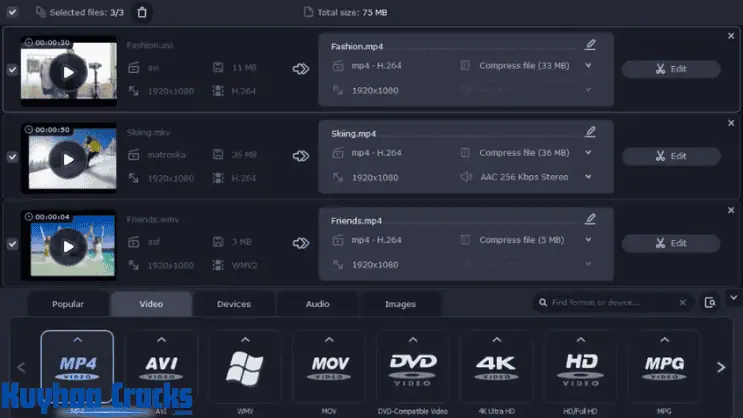The height and width of the screenshot is (418, 743).
Task: Select the MOV format icon
Action: (329, 367)
